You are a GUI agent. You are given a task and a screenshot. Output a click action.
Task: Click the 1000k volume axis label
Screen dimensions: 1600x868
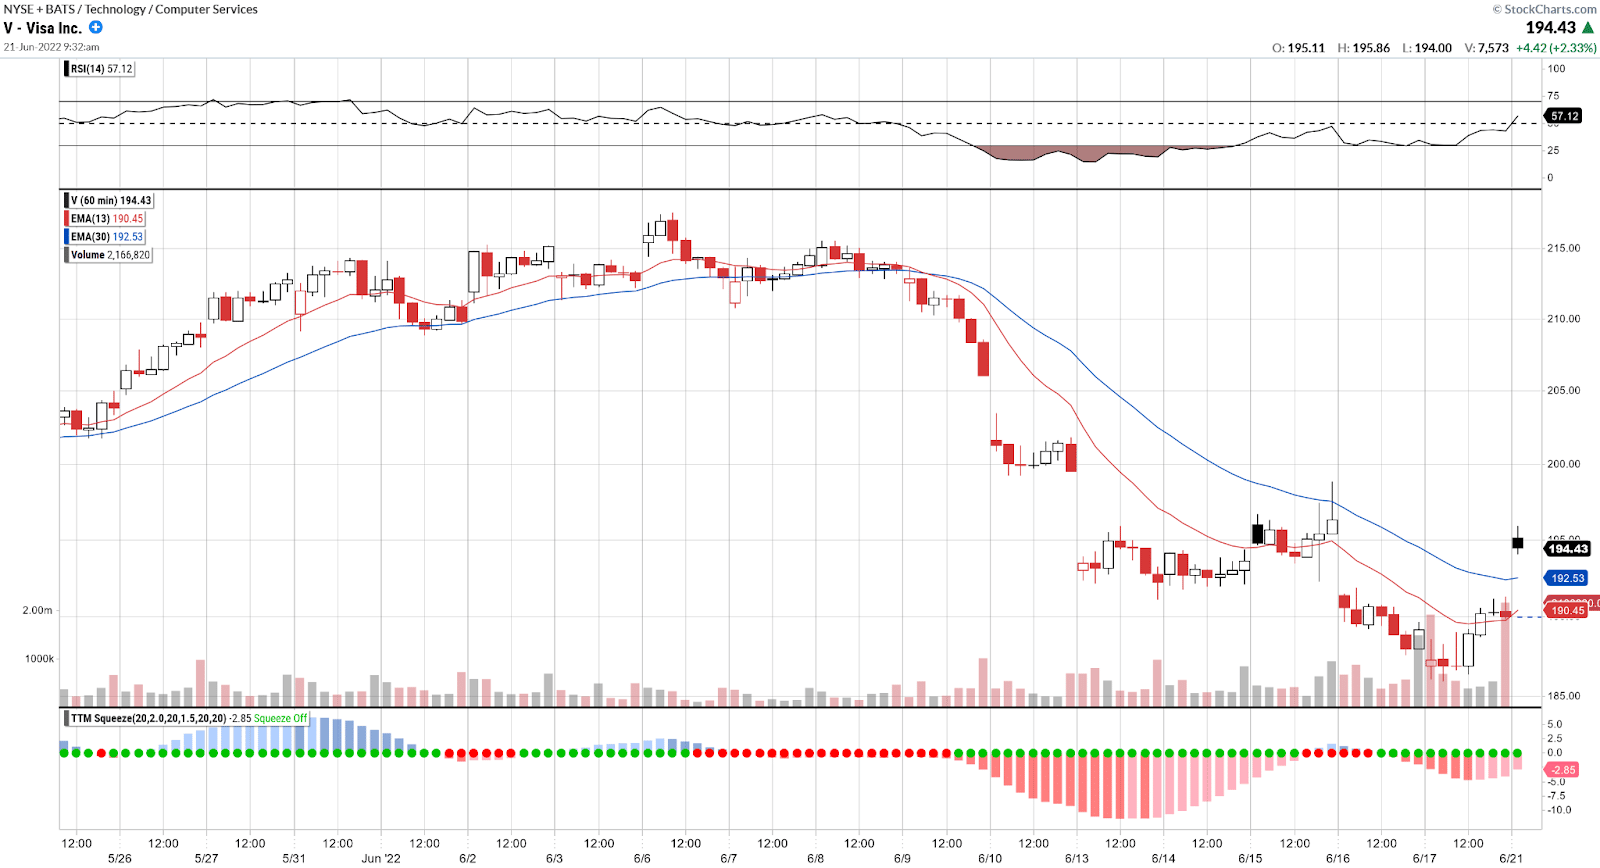(40, 659)
